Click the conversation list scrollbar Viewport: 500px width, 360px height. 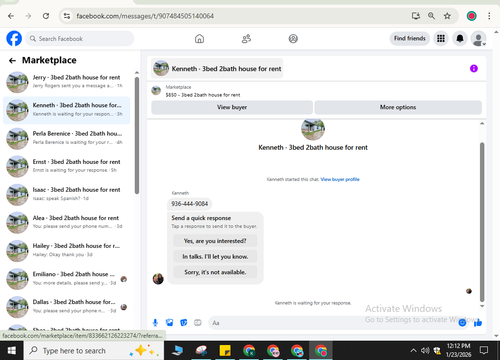tap(137, 135)
